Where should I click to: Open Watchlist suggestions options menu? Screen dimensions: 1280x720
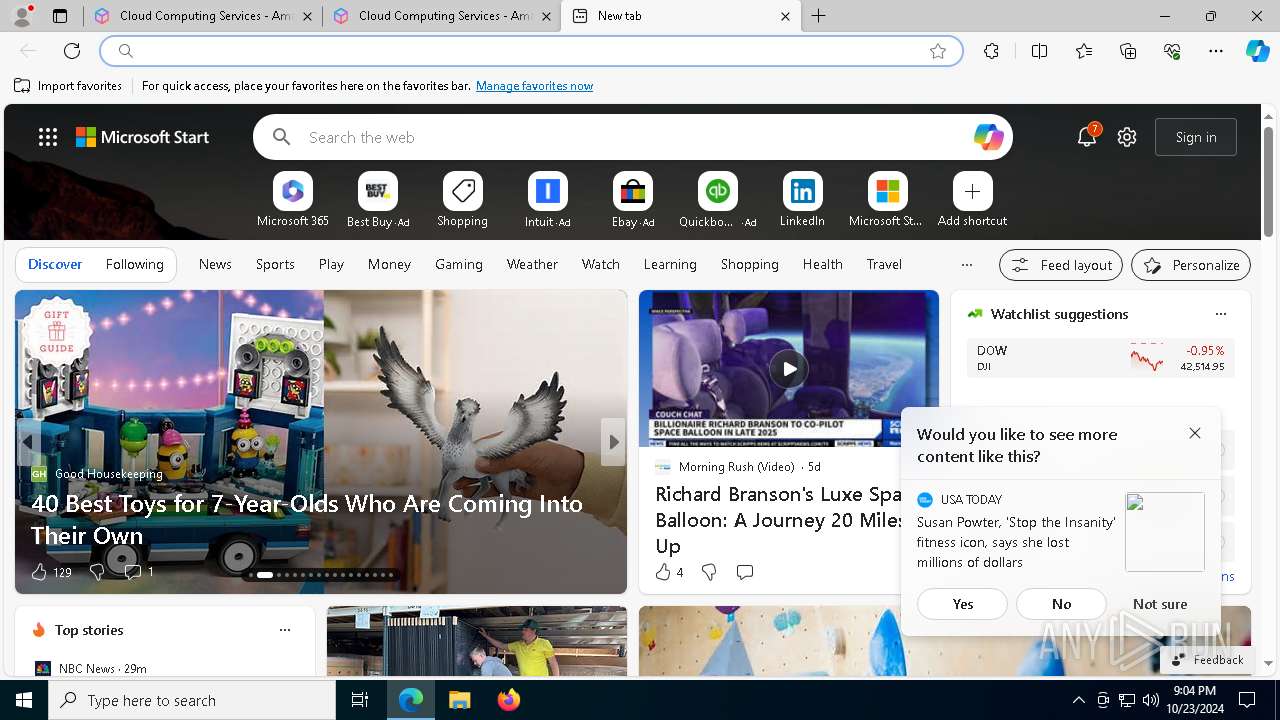coord(1221,314)
